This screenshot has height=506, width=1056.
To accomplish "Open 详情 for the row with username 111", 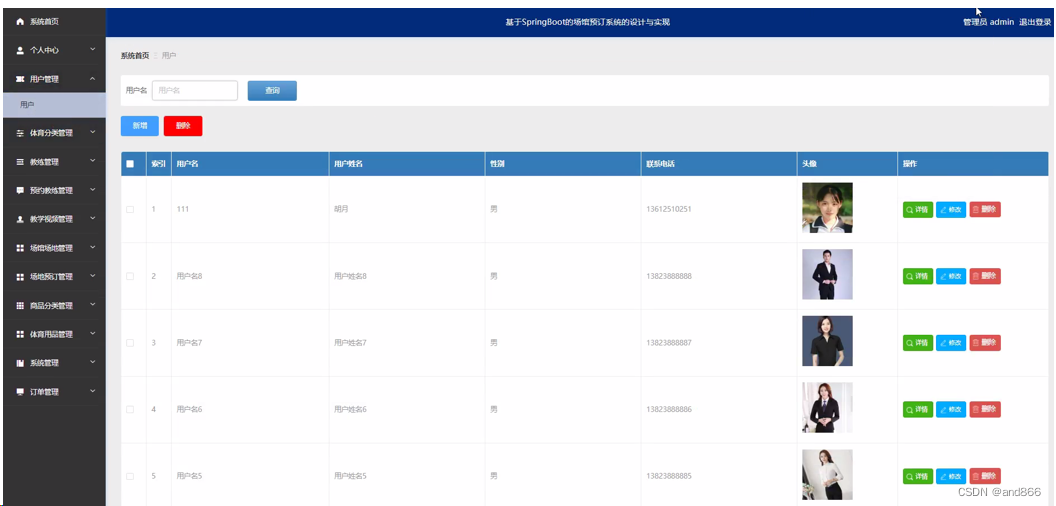I will (917, 210).
